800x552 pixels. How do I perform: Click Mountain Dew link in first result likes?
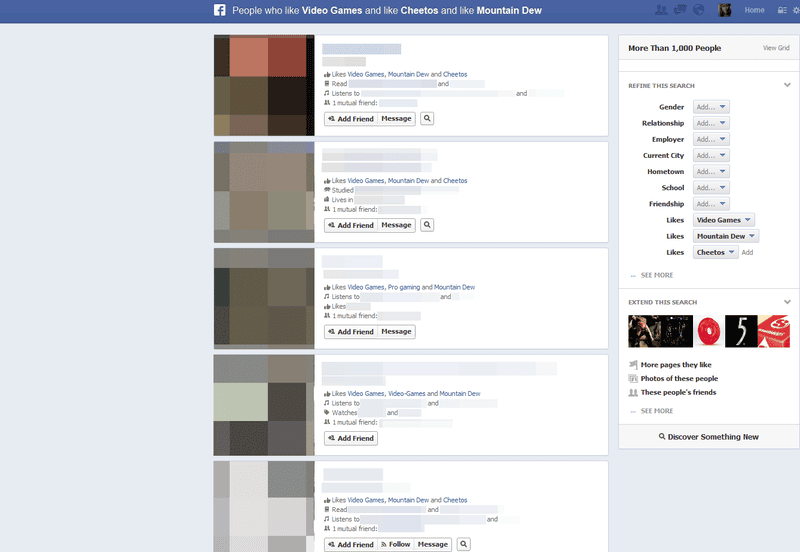(408, 74)
